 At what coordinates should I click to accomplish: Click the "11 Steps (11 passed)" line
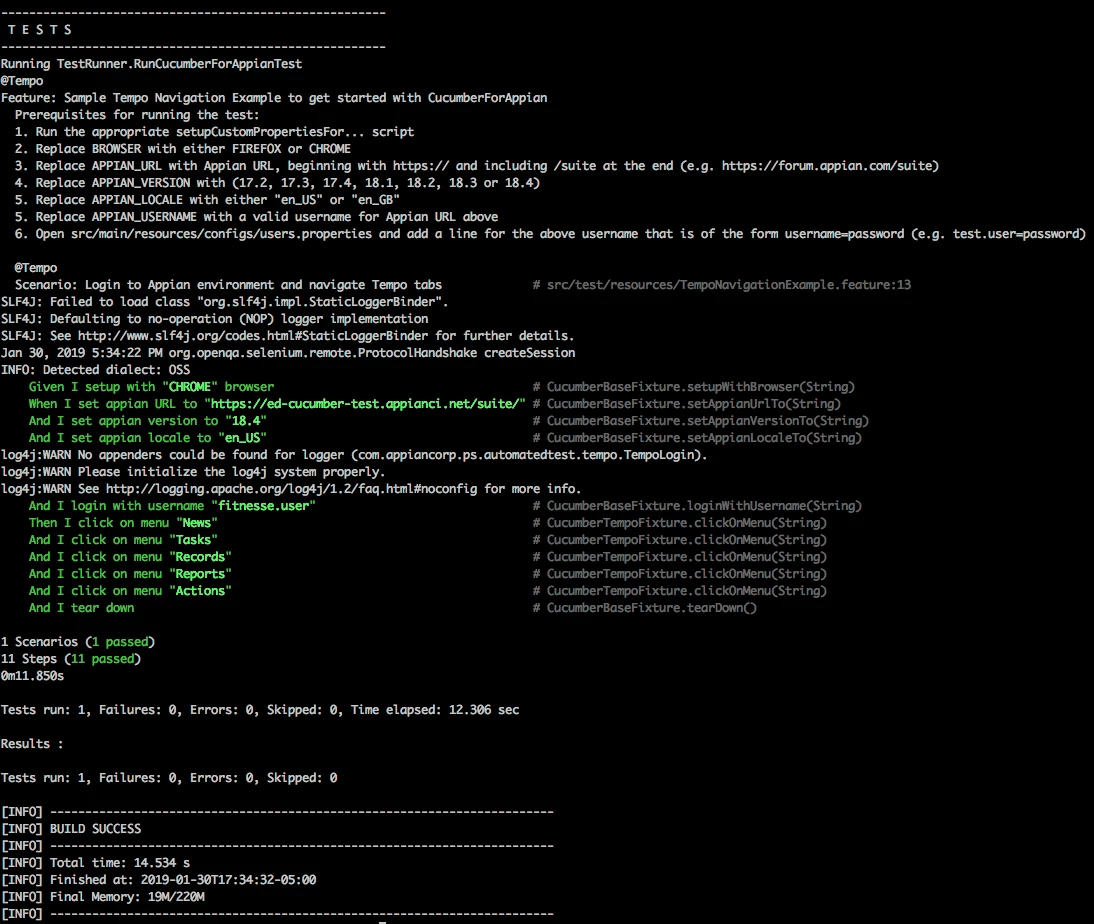[70, 659]
